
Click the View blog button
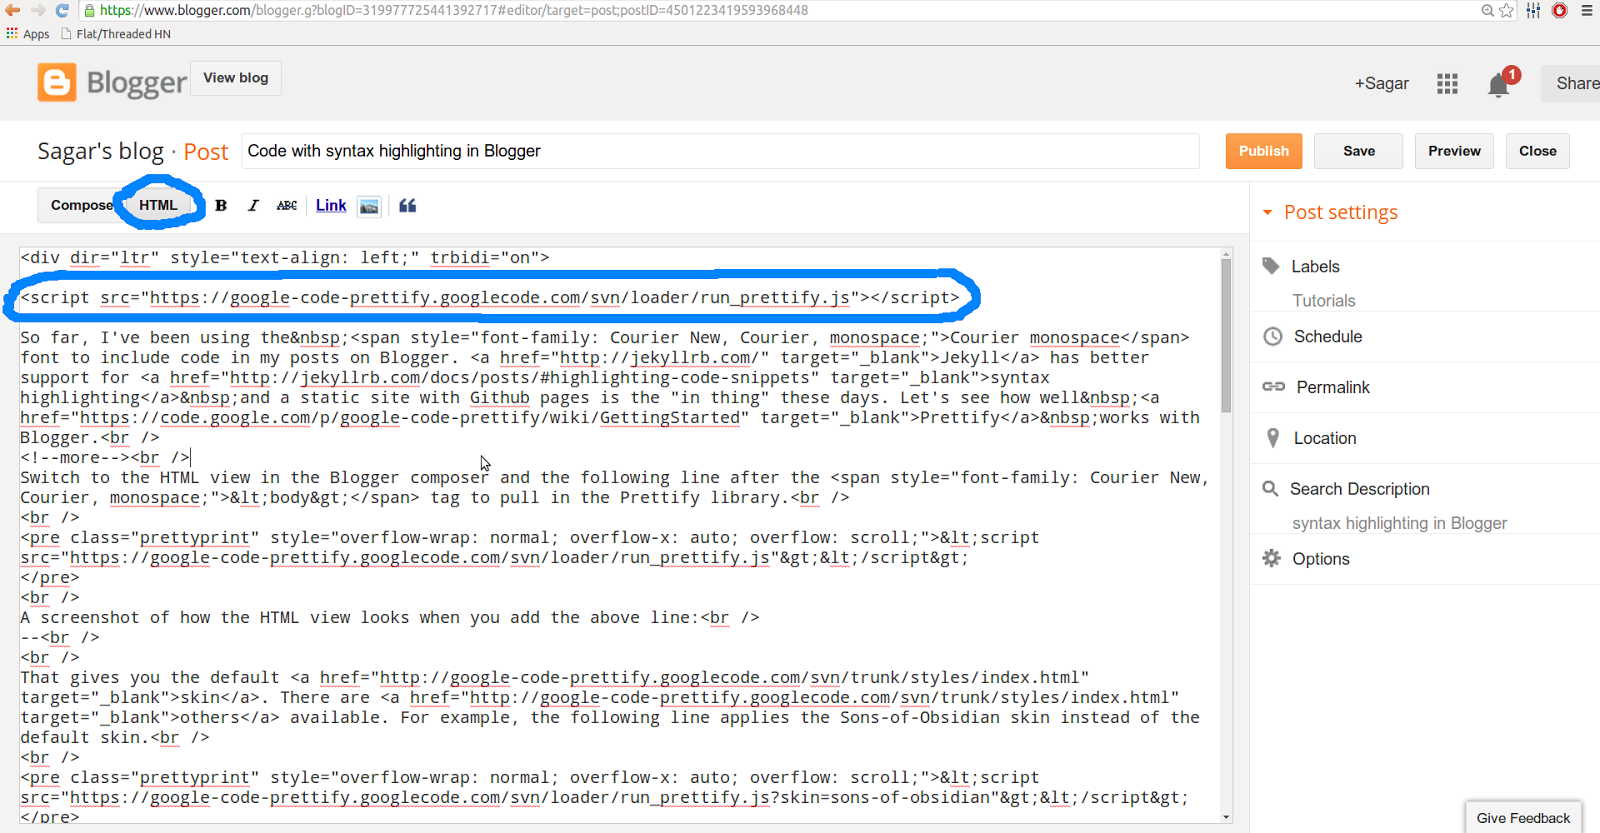click(x=236, y=78)
